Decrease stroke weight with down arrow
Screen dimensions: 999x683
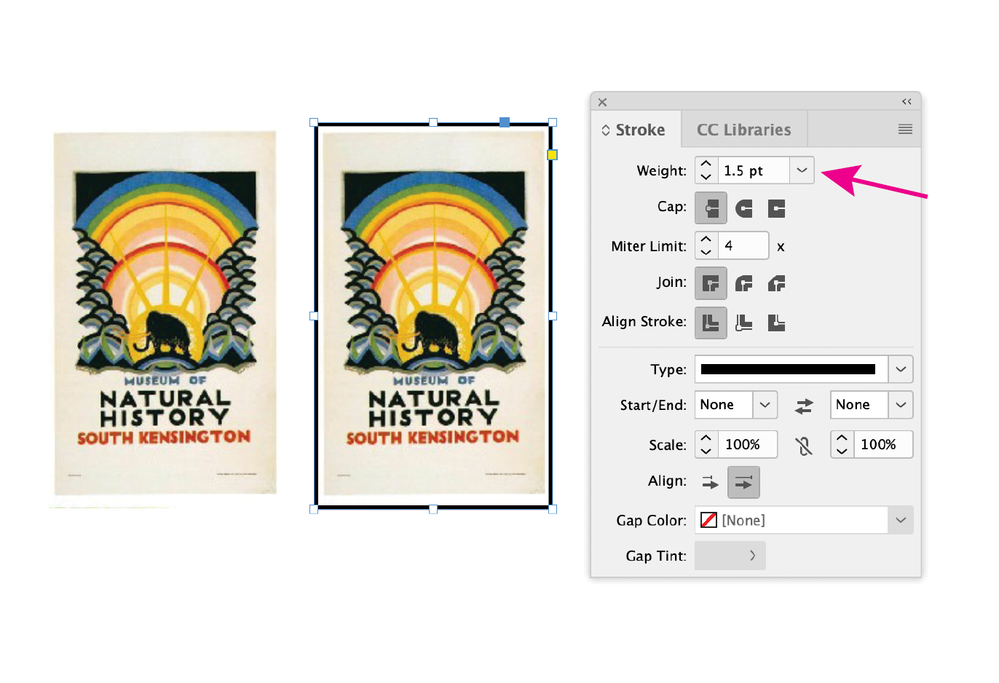click(x=706, y=177)
